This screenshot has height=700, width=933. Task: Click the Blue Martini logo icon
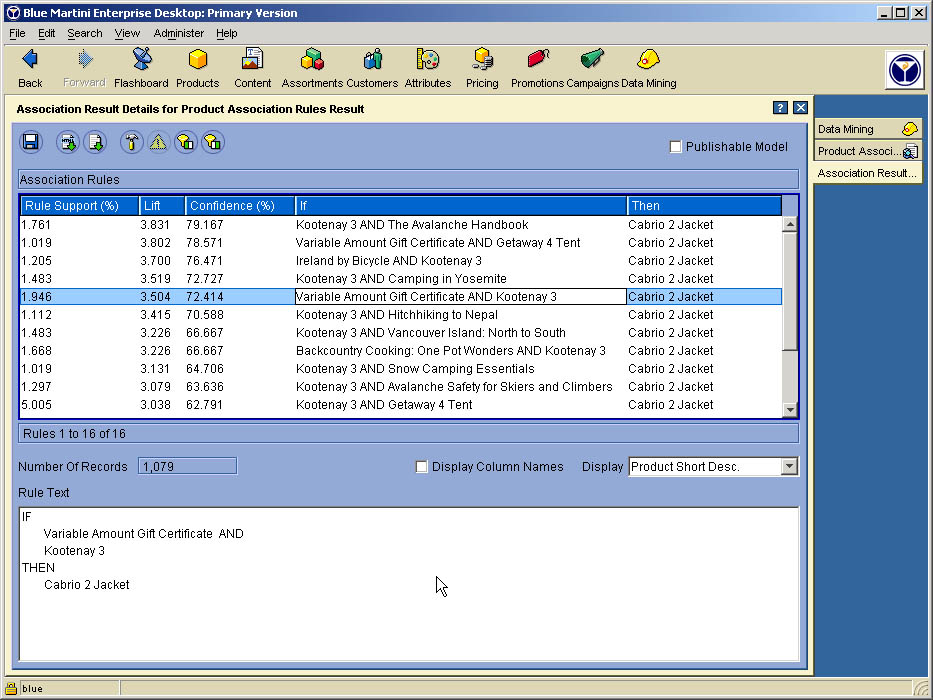point(904,70)
